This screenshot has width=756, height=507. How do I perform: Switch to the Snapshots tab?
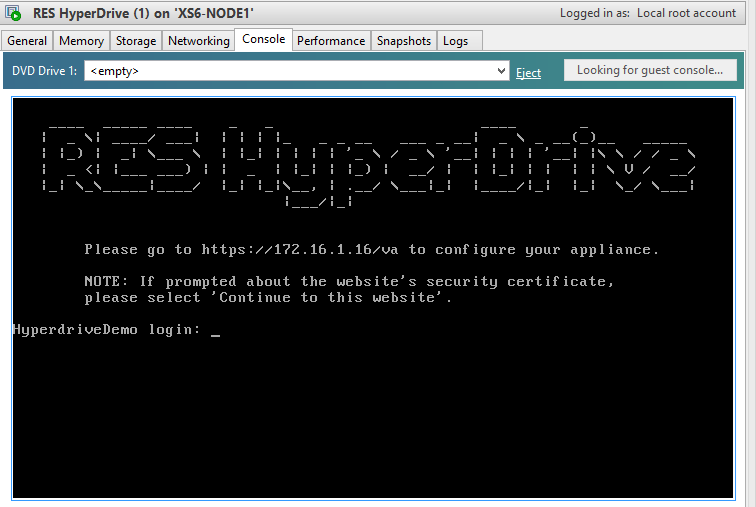[x=404, y=41]
